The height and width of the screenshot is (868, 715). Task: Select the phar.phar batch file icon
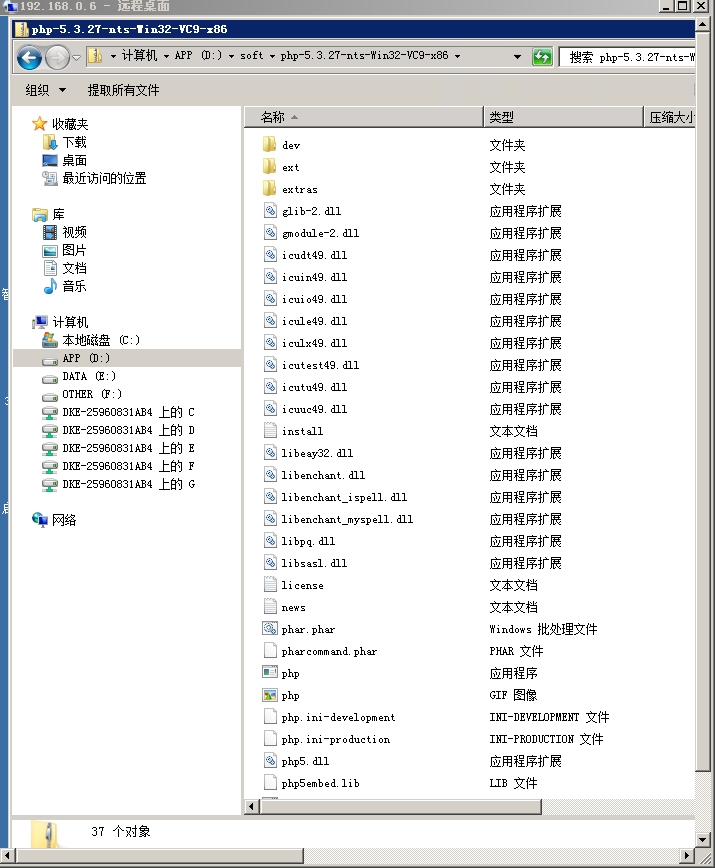point(270,629)
